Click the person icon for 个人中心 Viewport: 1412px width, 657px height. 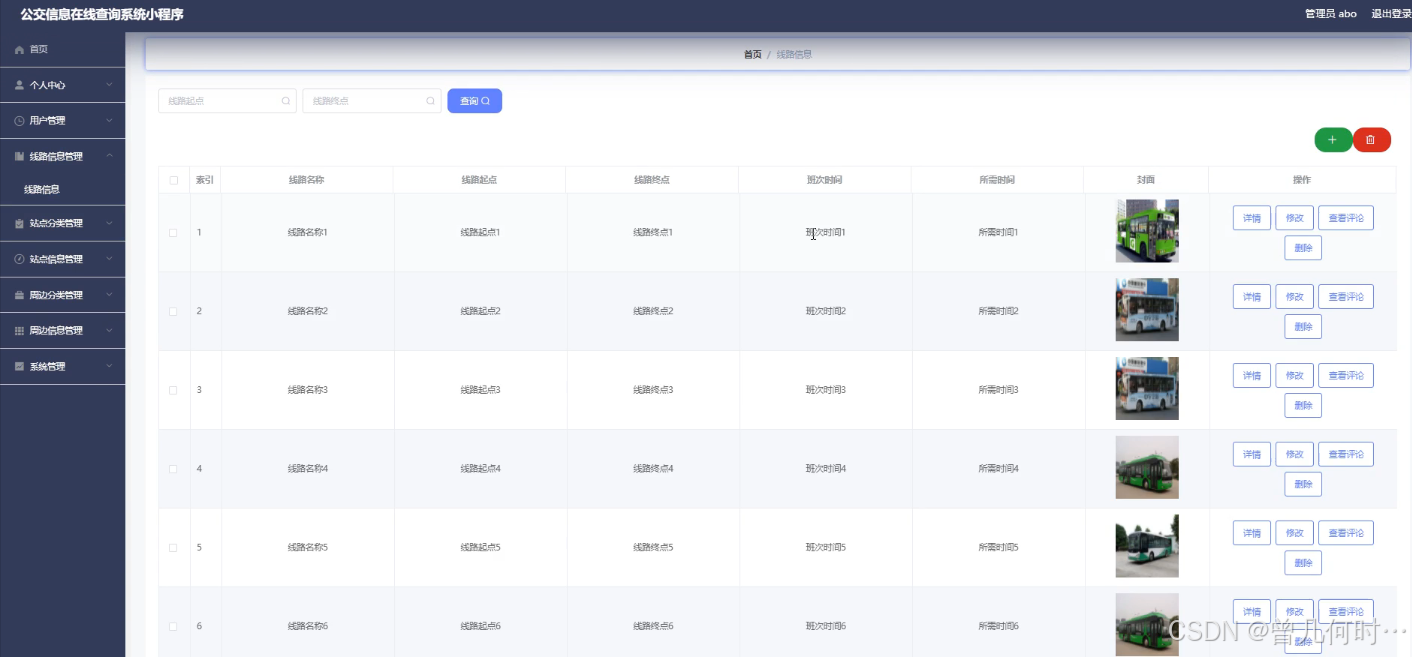[x=19, y=85]
